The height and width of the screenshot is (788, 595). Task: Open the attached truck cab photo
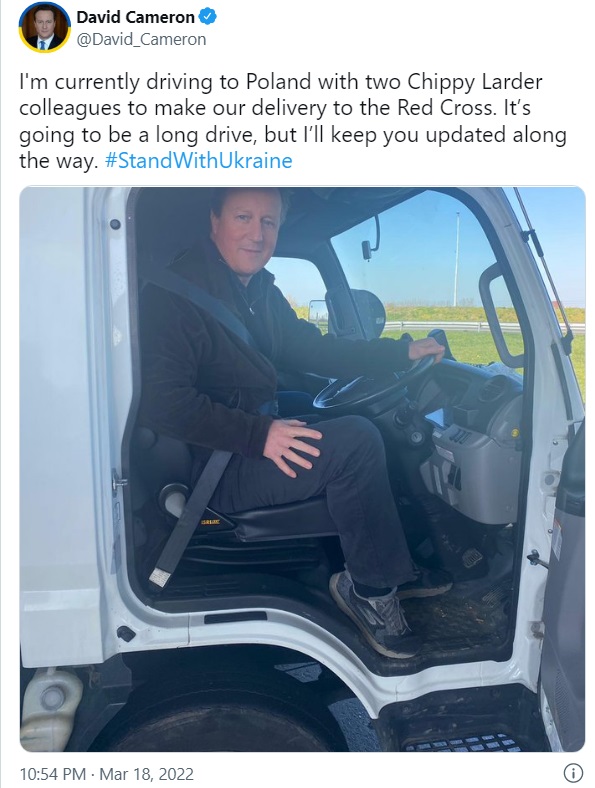coord(303,469)
